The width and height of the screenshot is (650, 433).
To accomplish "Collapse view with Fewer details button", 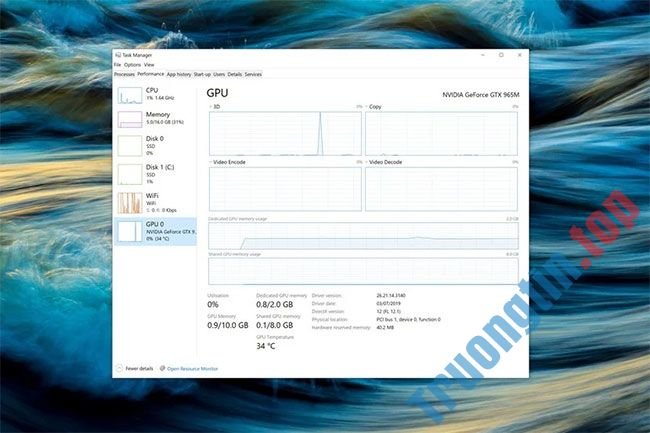I will click(x=135, y=368).
